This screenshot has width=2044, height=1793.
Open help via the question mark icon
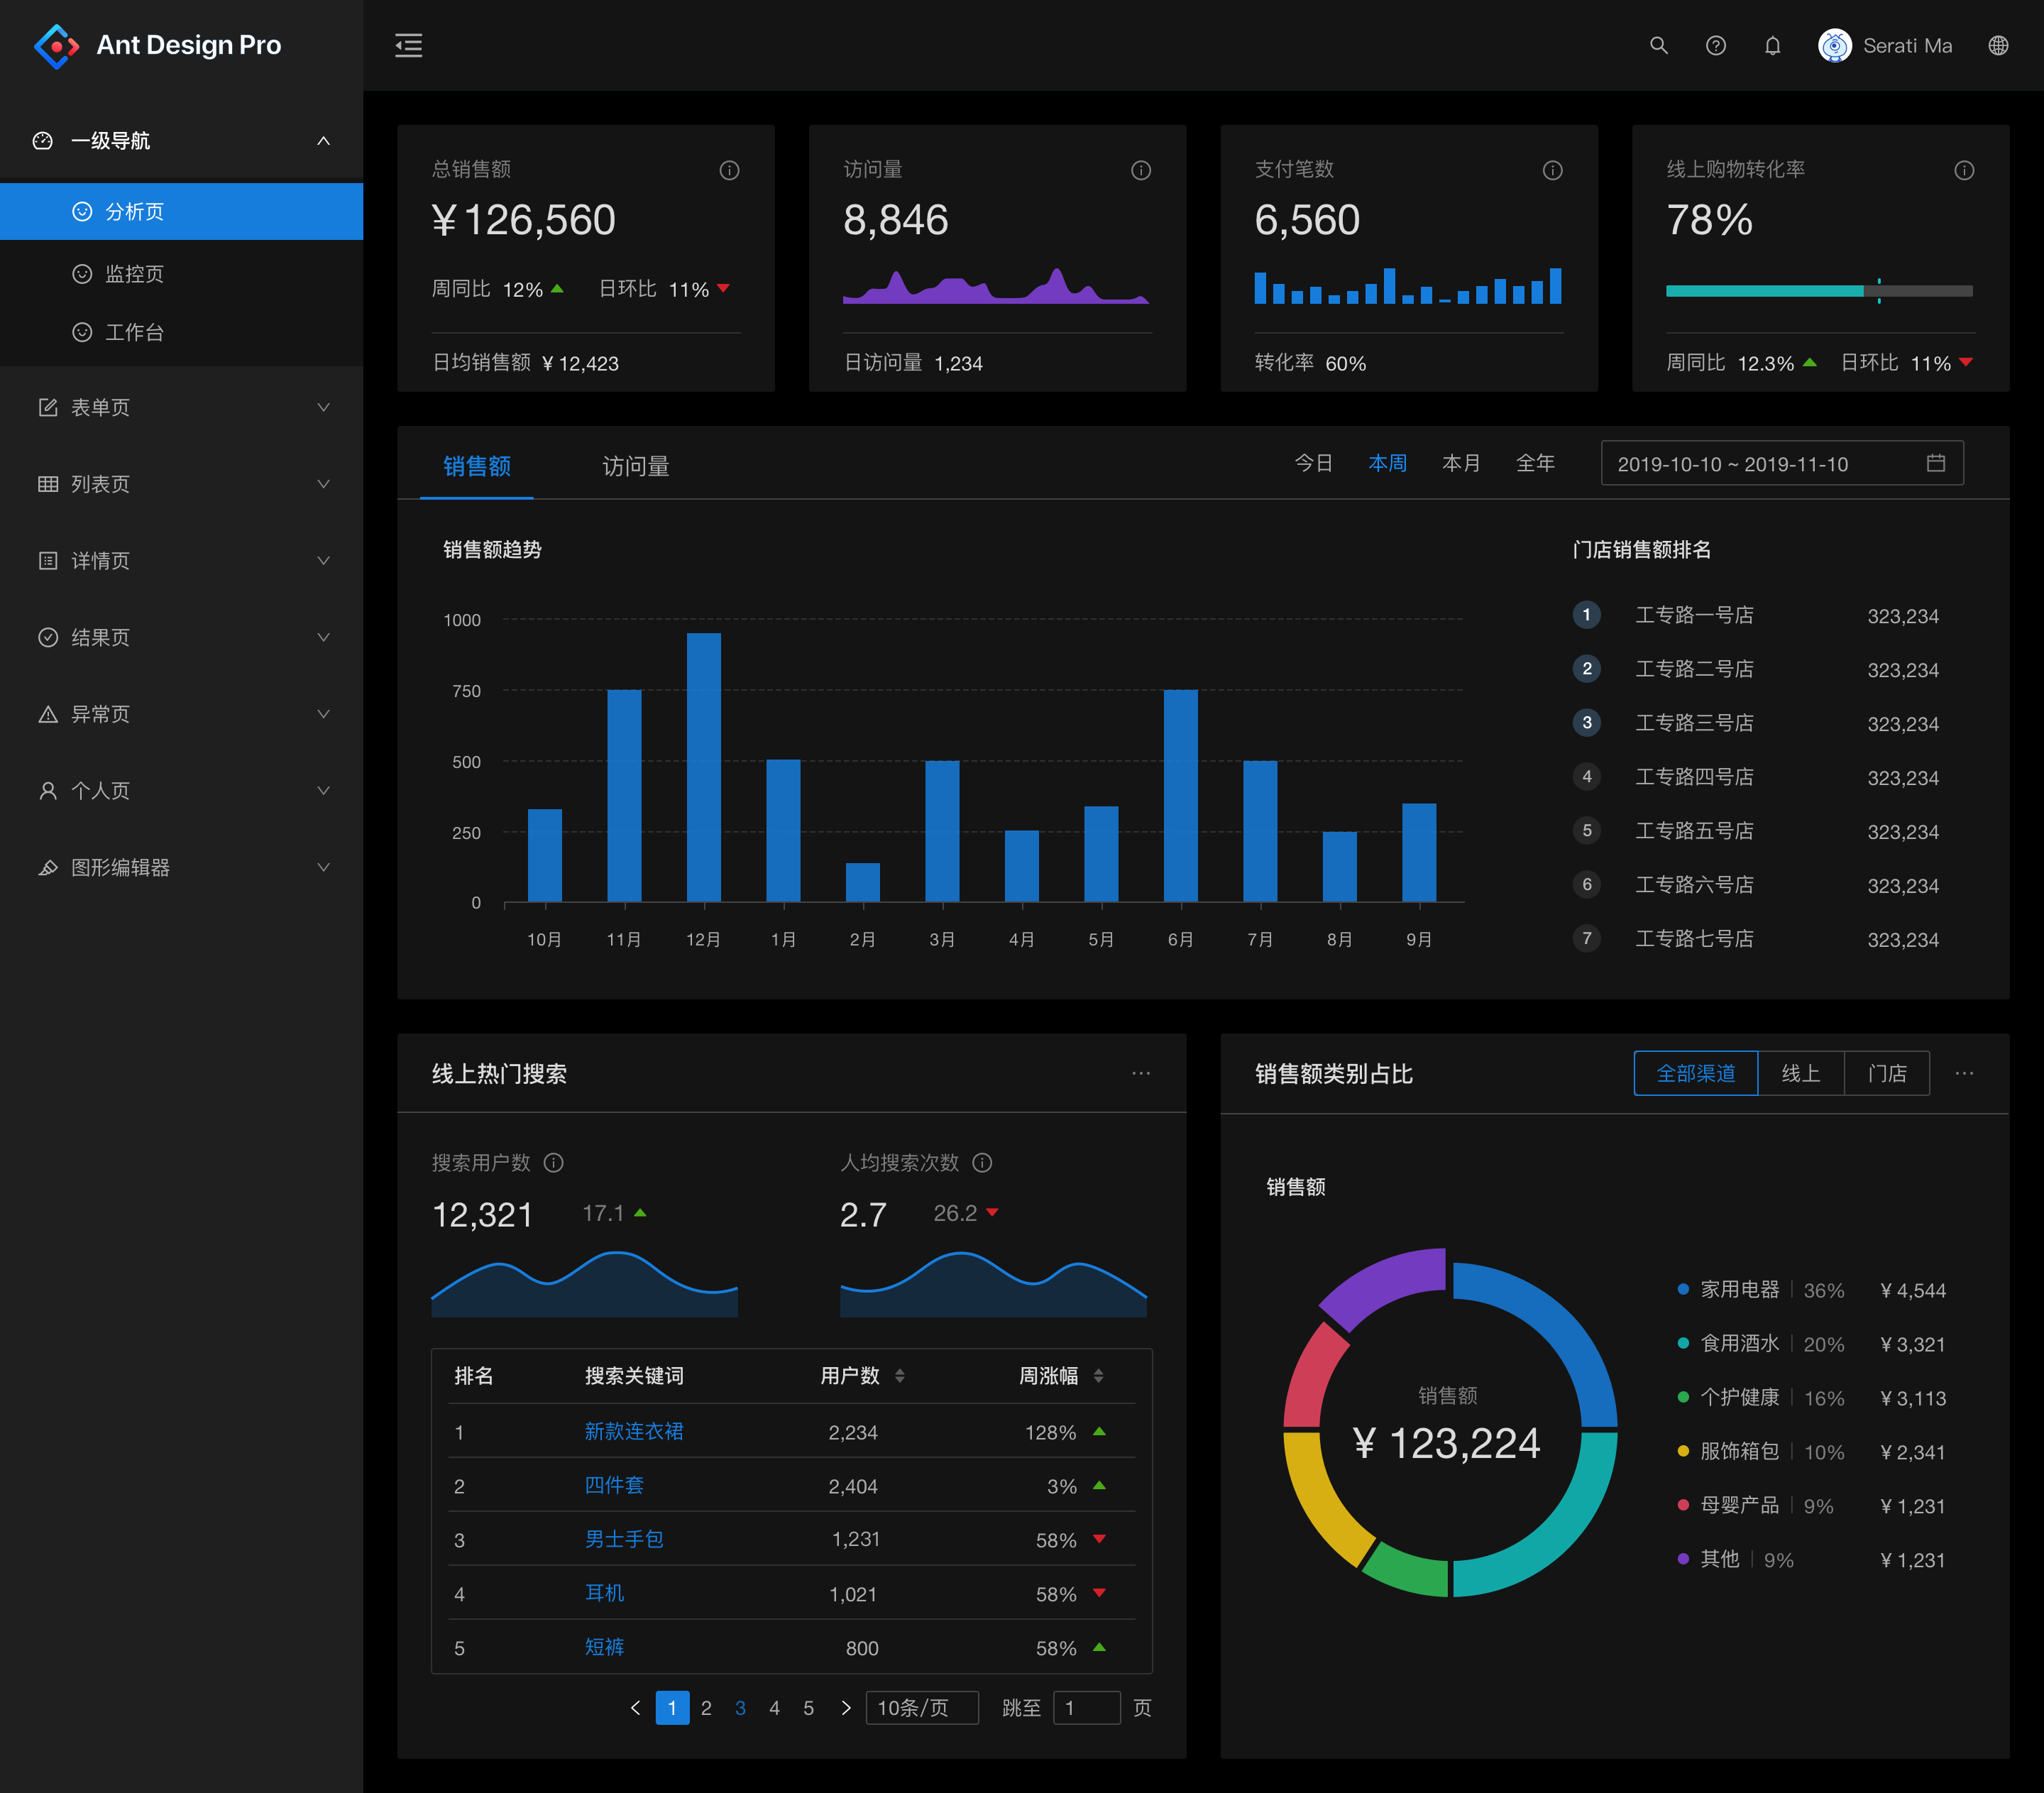pos(1715,45)
